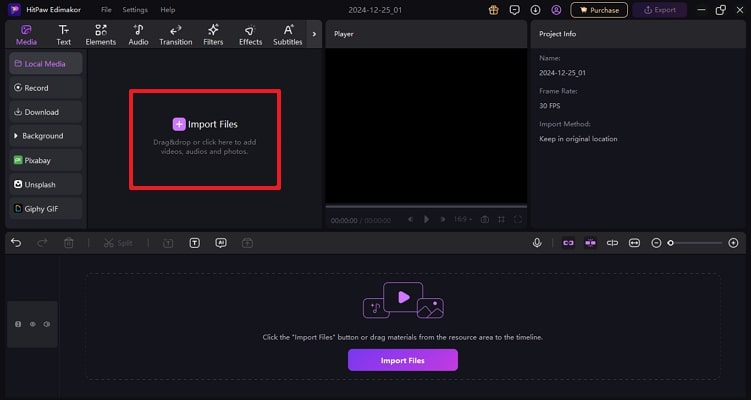Click the gift box icon in title bar

(493, 10)
